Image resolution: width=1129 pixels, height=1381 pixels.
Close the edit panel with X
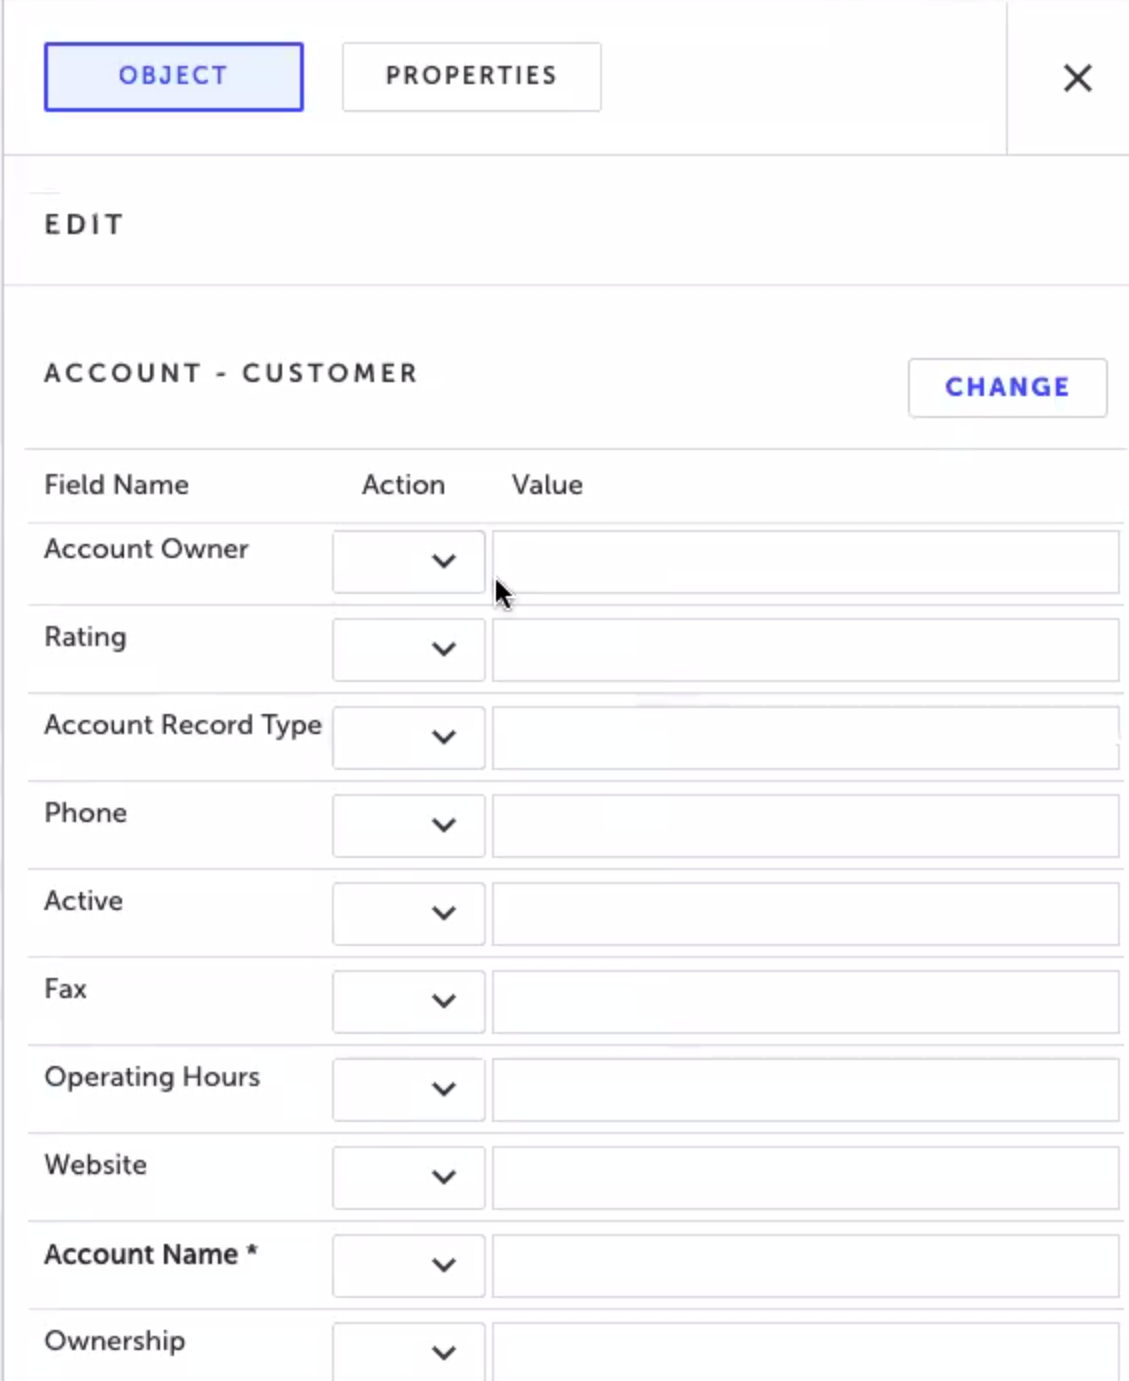tap(1077, 78)
